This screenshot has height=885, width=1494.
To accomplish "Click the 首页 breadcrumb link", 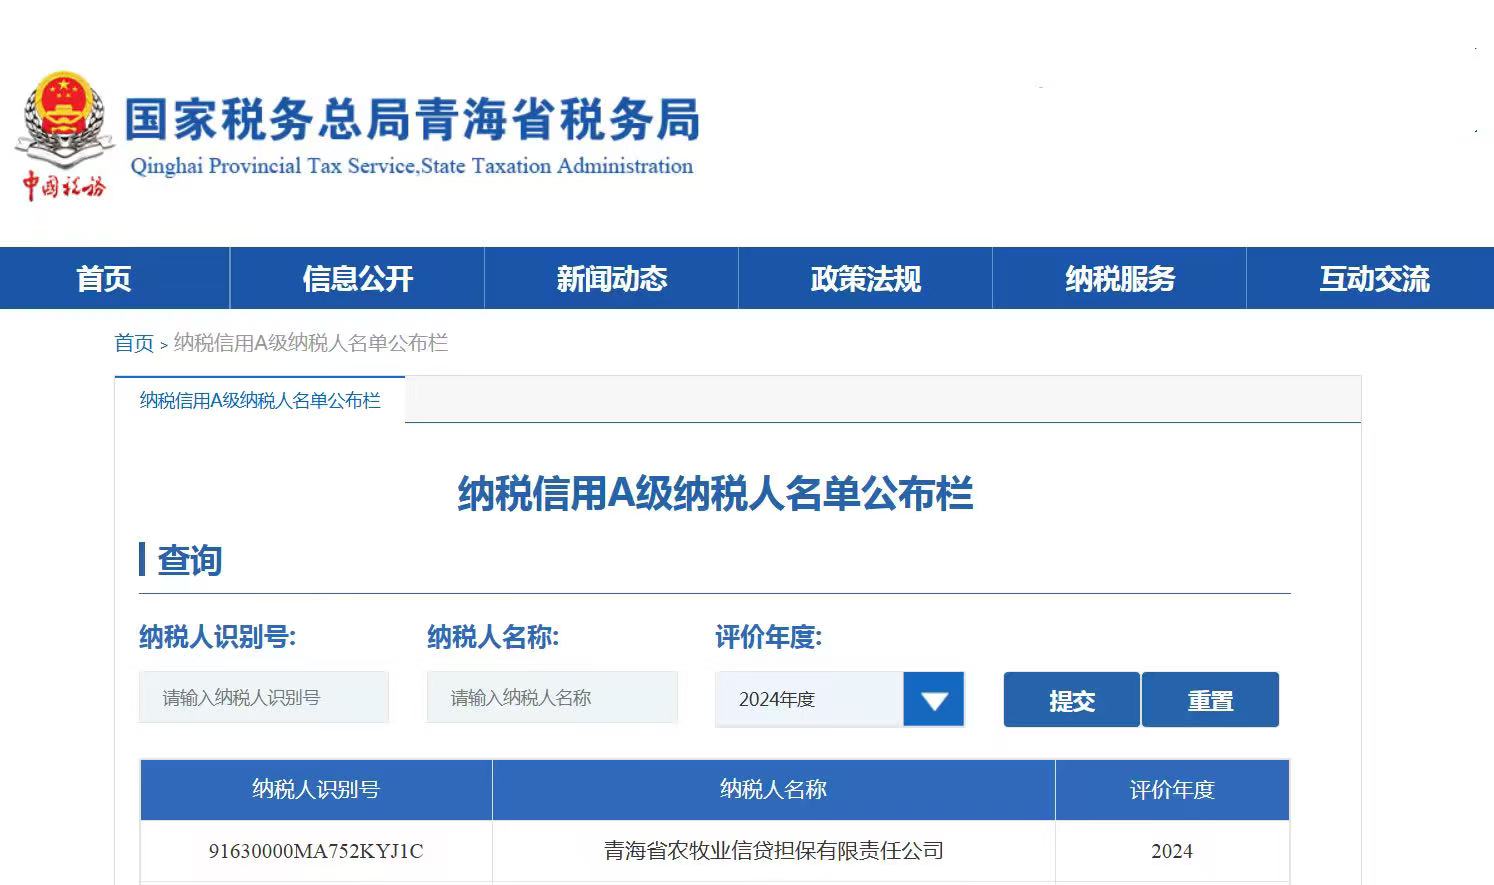I will coord(134,343).
